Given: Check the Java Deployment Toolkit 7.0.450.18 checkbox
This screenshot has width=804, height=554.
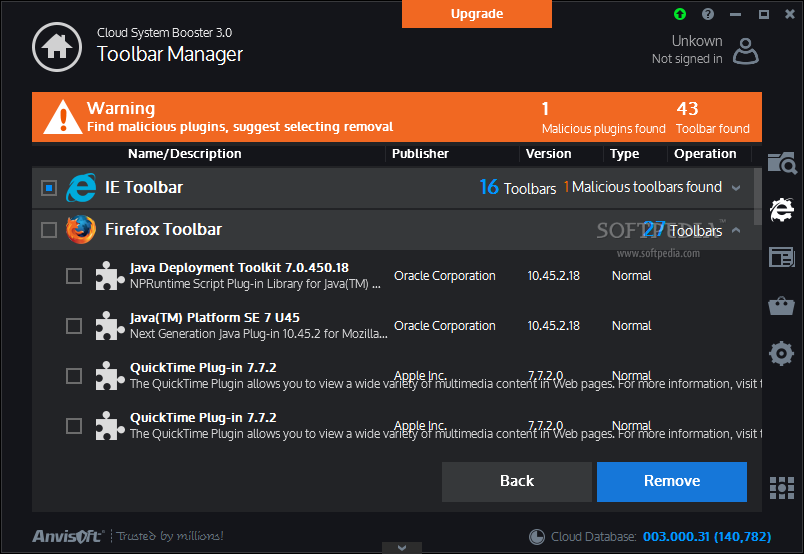Looking at the screenshot, I should [x=74, y=276].
